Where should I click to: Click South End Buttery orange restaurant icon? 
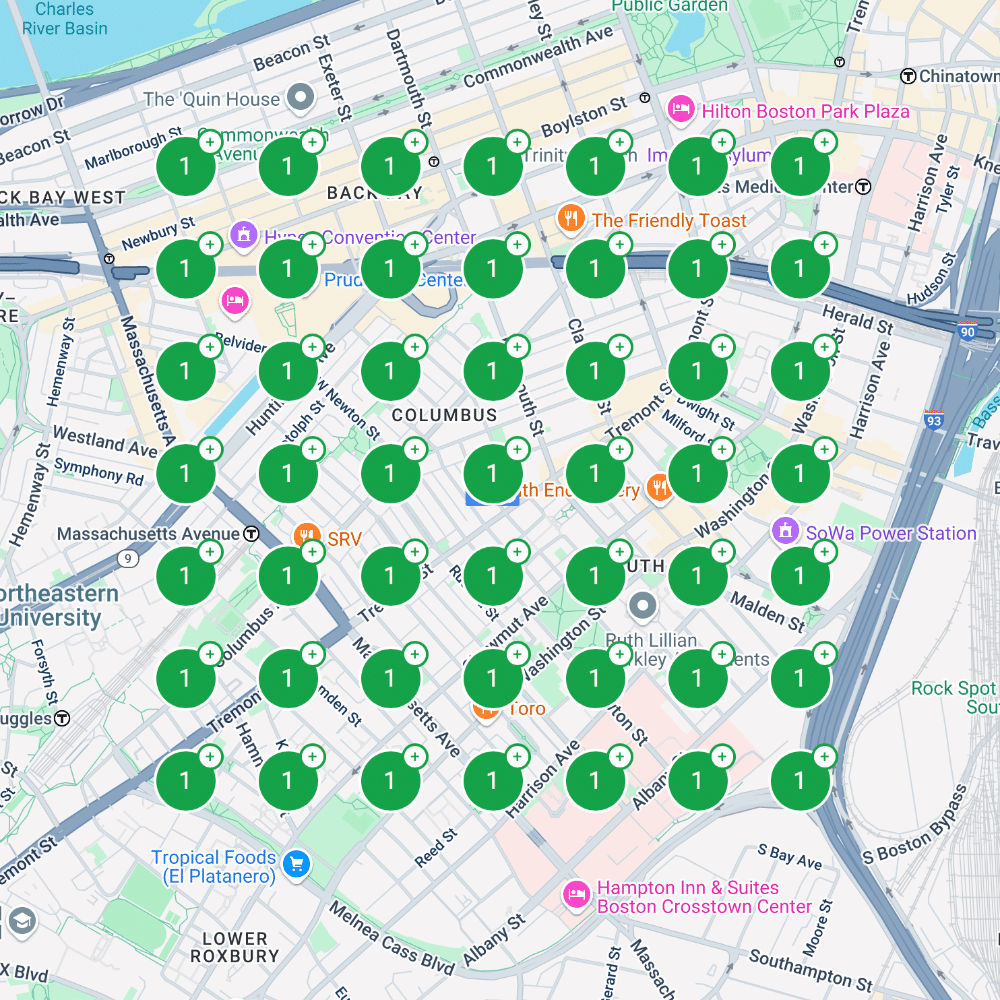click(x=659, y=488)
